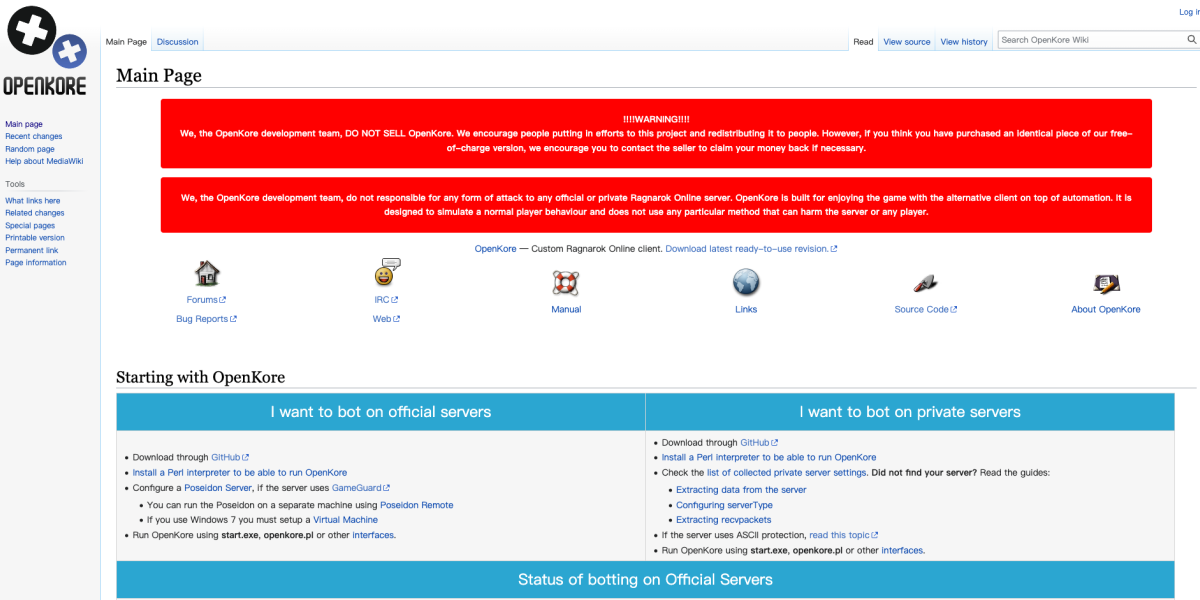Screen dimensions: 1200x600
Task: Click the Source Code icon
Action: coord(925,283)
